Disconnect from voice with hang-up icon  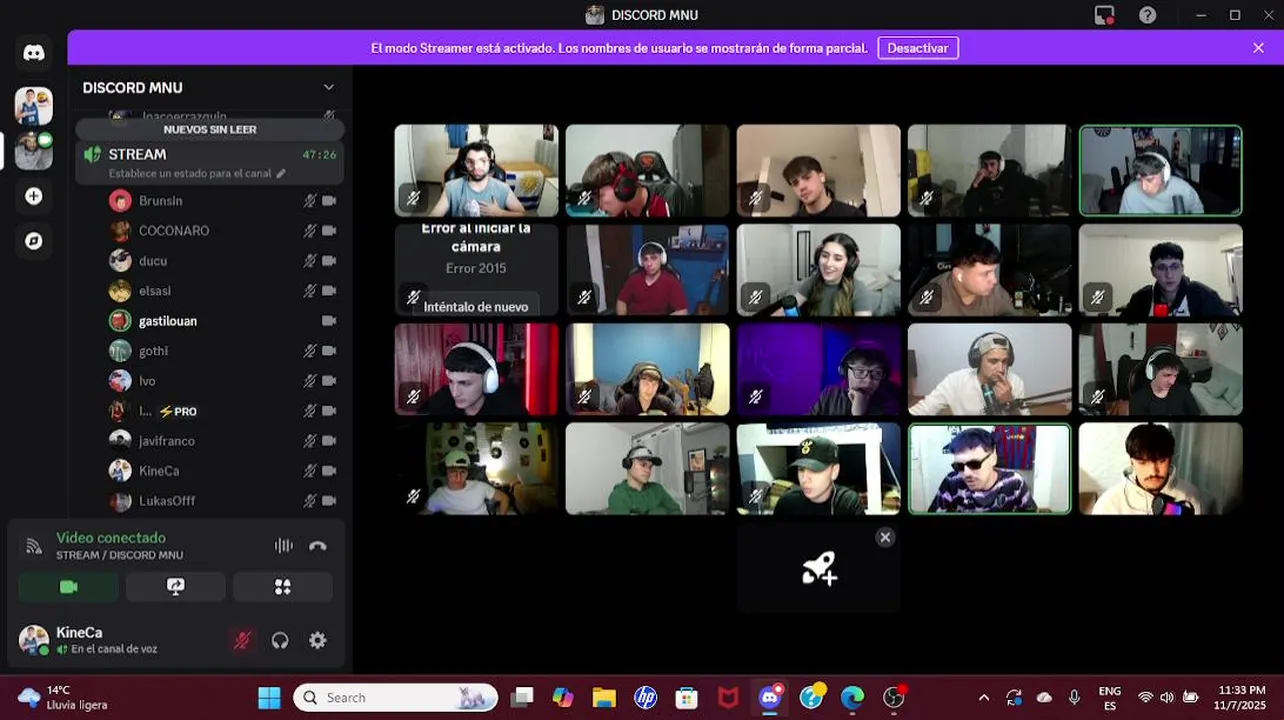pos(318,546)
